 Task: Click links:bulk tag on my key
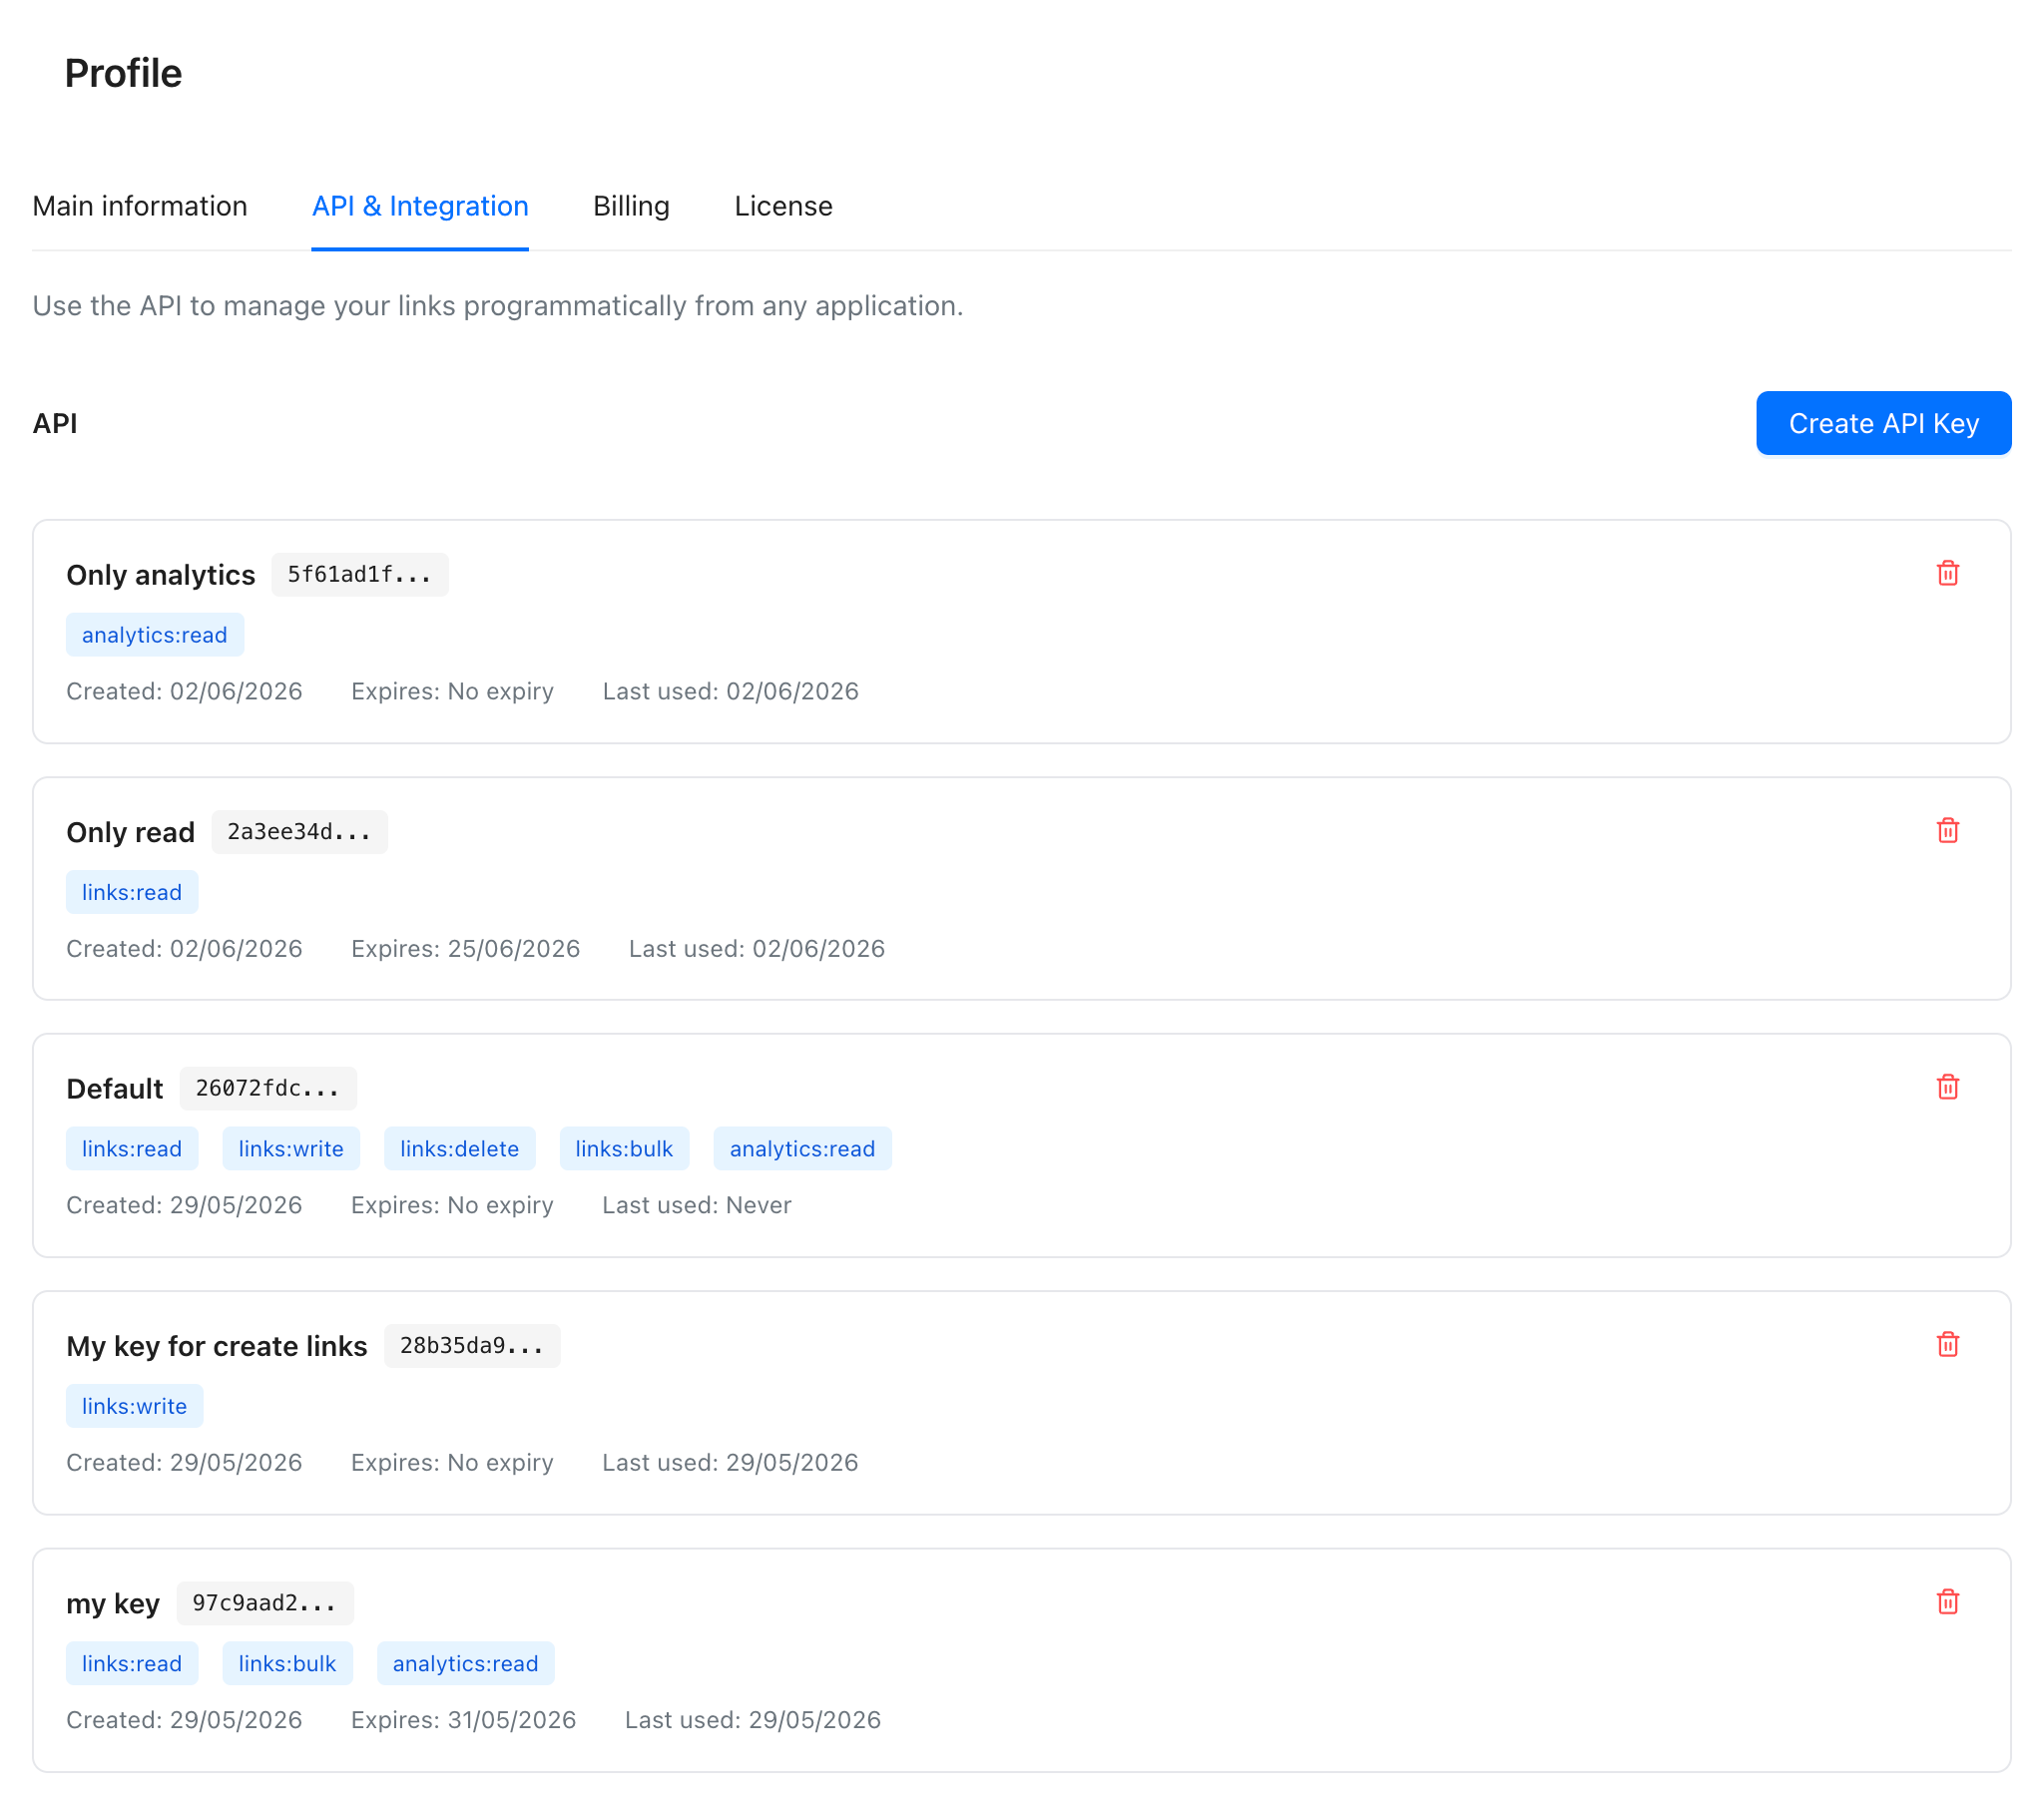pyautogui.click(x=288, y=1663)
